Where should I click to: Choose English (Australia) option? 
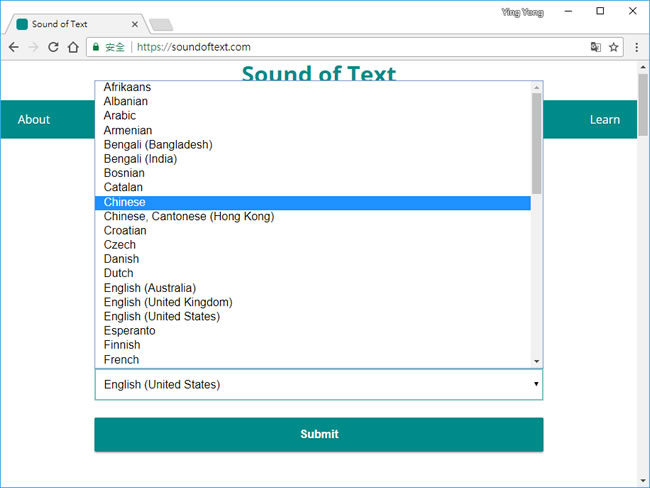313,288
